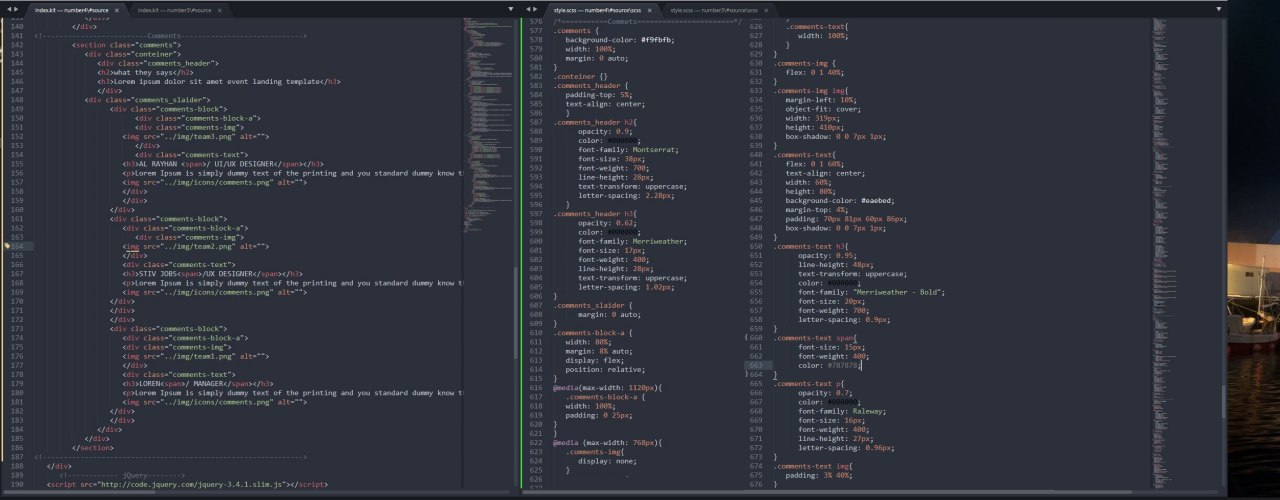This screenshot has width=1280, height=500.
Task: Click line number 663 in style.scss gutter
Action: tap(755, 365)
